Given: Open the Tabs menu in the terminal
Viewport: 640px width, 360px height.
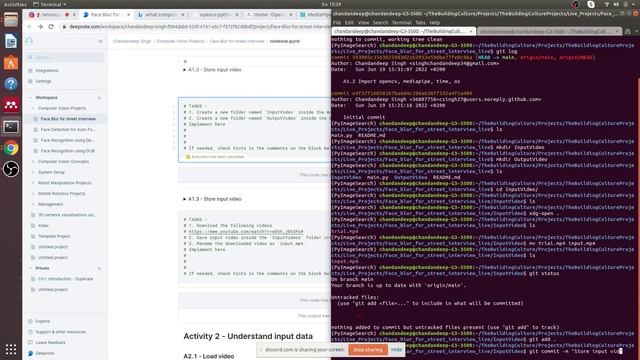Looking at the screenshot, I should [x=420, y=23].
